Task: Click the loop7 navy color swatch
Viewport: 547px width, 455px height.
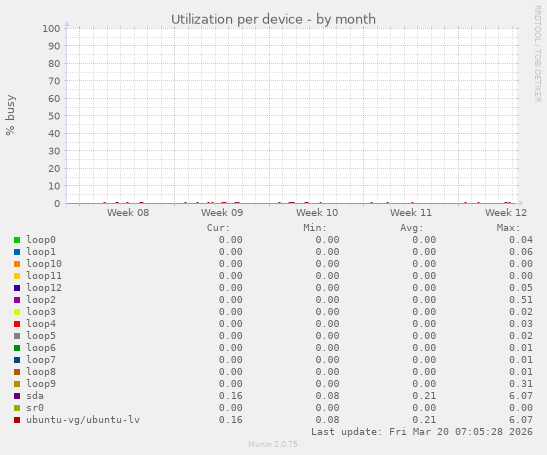Action: pos(17,360)
